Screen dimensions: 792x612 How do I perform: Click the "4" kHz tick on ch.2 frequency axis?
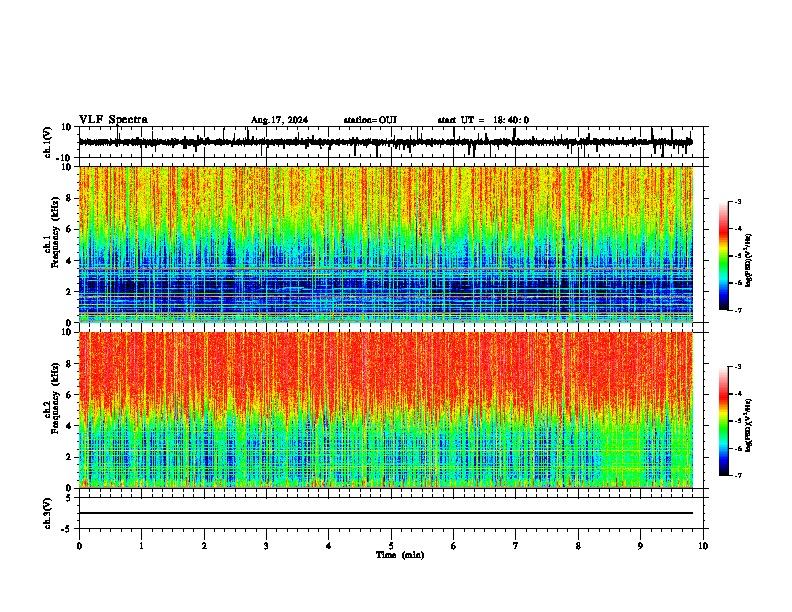69,426
